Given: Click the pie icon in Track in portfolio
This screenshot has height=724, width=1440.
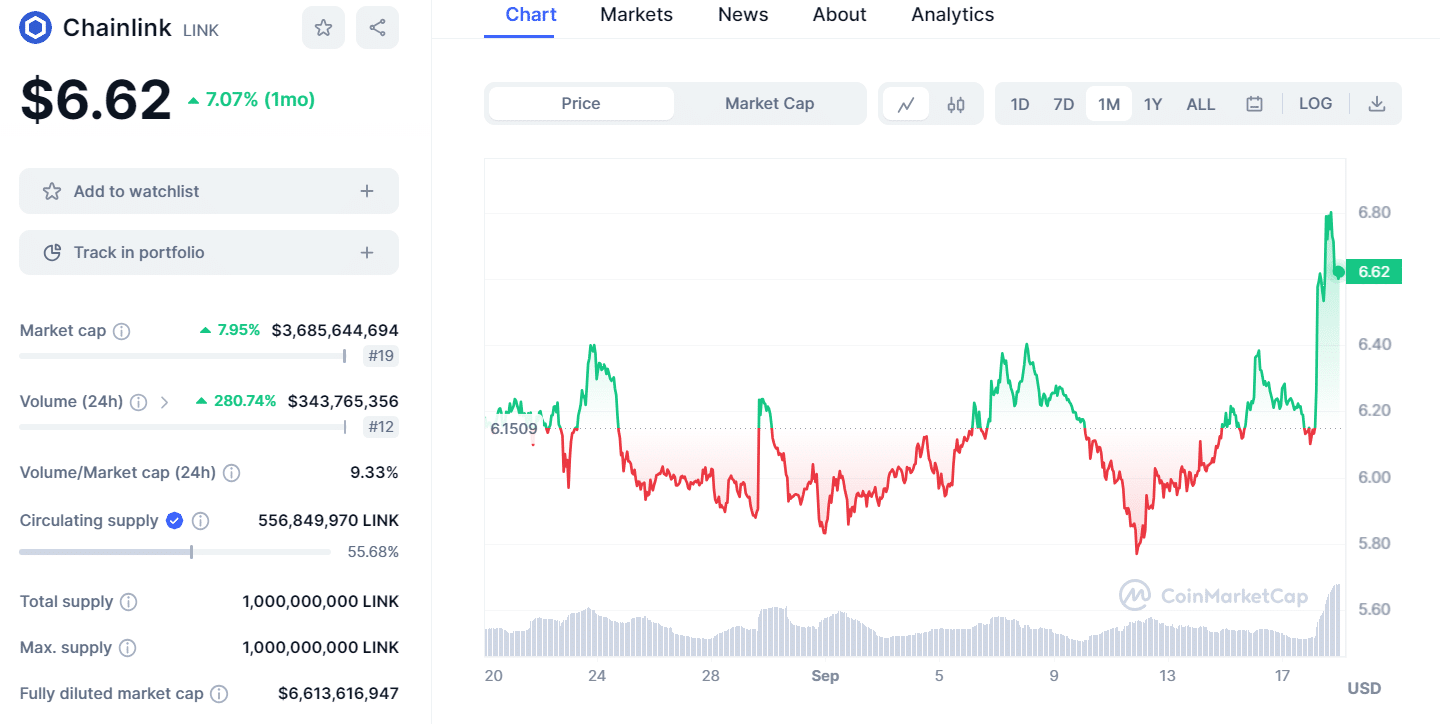Looking at the screenshot, I should (x=52, y=253).
